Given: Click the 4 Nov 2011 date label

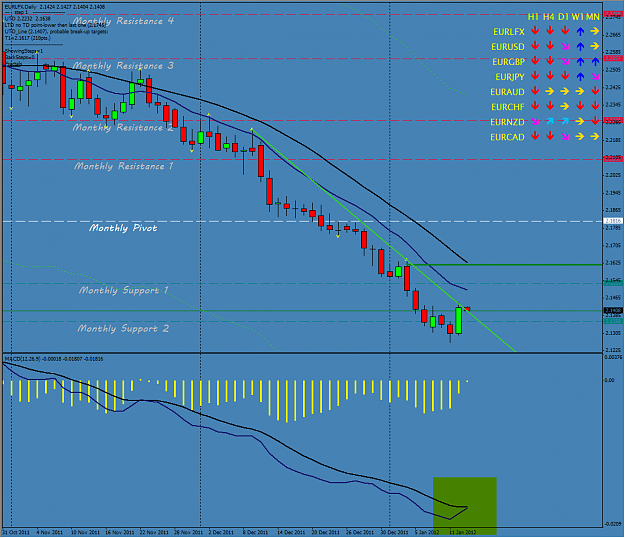Looking at the screenshot, I should tap(49, 532).
